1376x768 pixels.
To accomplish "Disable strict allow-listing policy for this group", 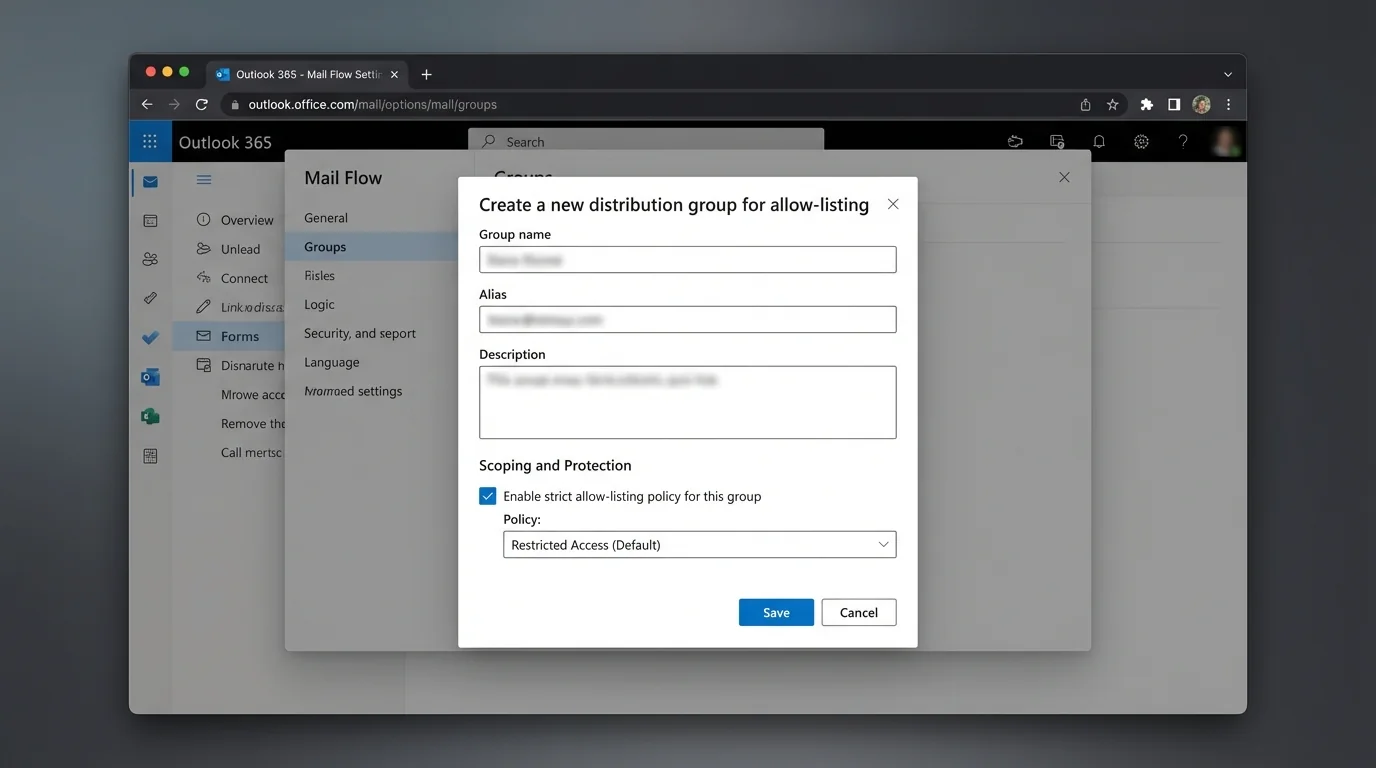I will [x=487, y=495].
